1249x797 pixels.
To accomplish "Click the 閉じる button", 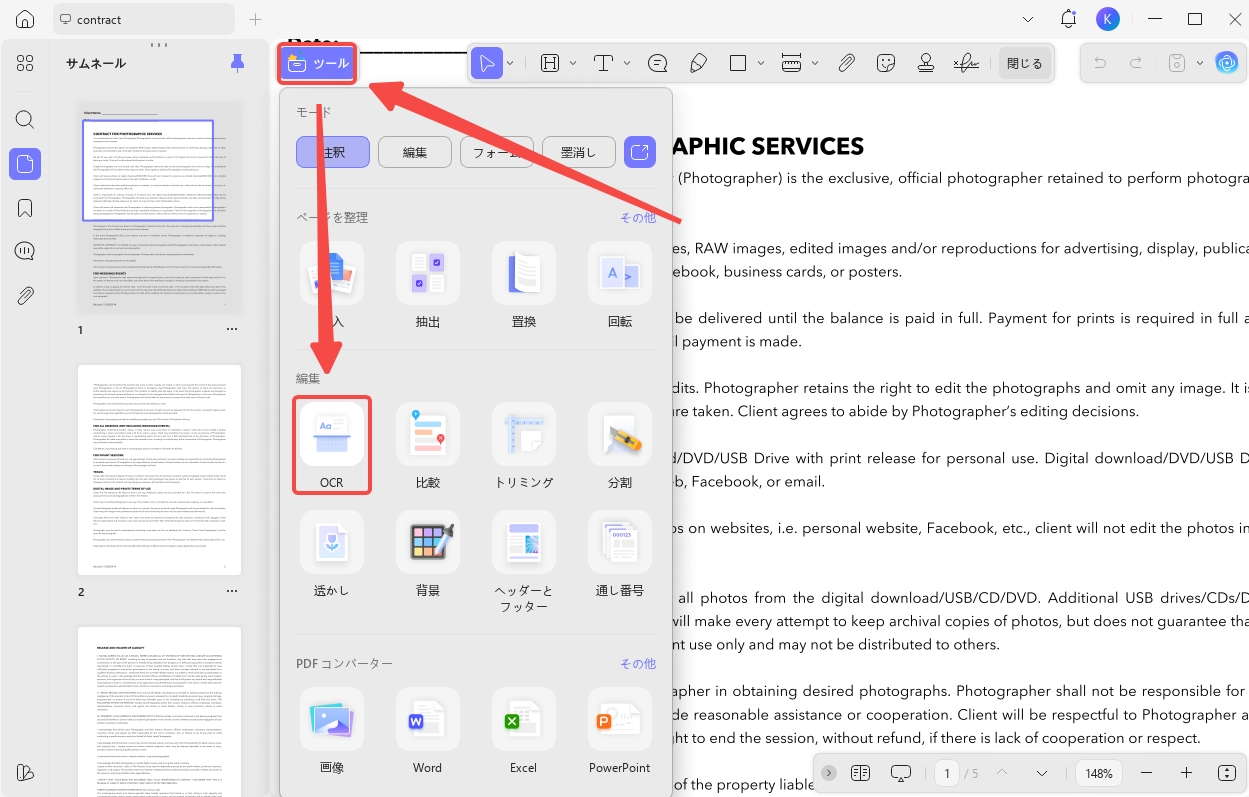I will click(1024, 63).
